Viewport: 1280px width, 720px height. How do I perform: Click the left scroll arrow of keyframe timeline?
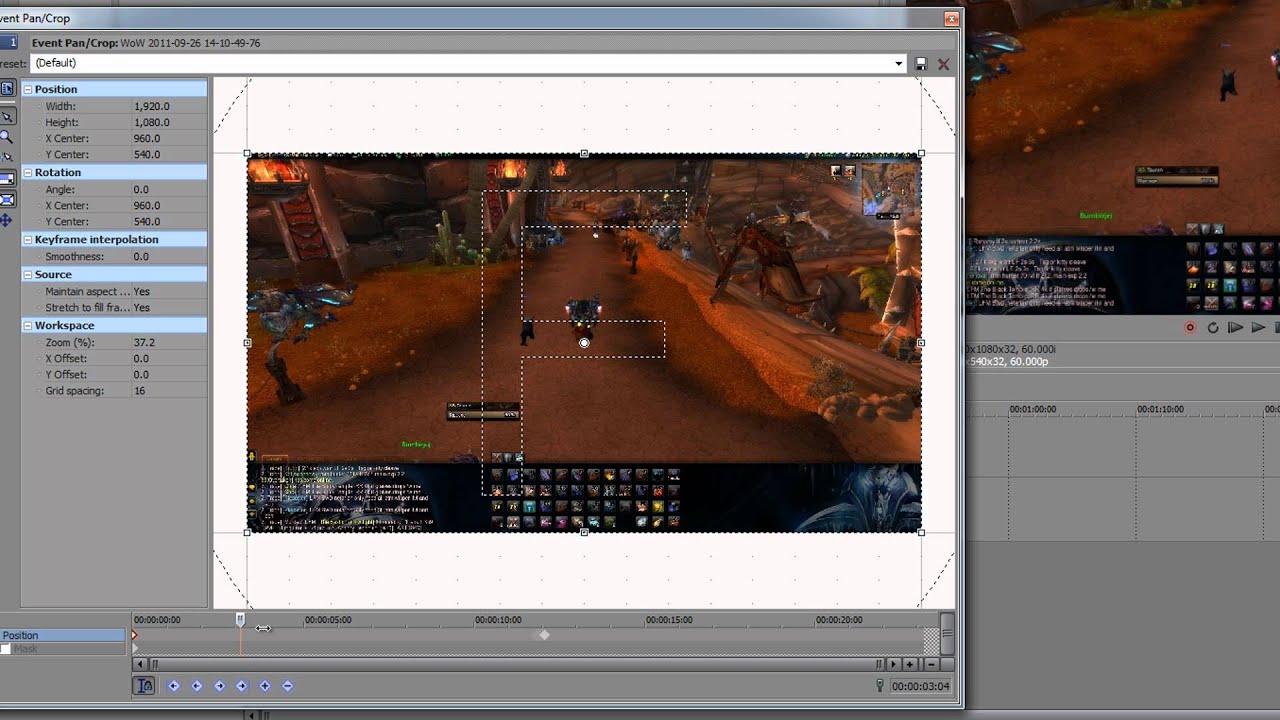141,664
